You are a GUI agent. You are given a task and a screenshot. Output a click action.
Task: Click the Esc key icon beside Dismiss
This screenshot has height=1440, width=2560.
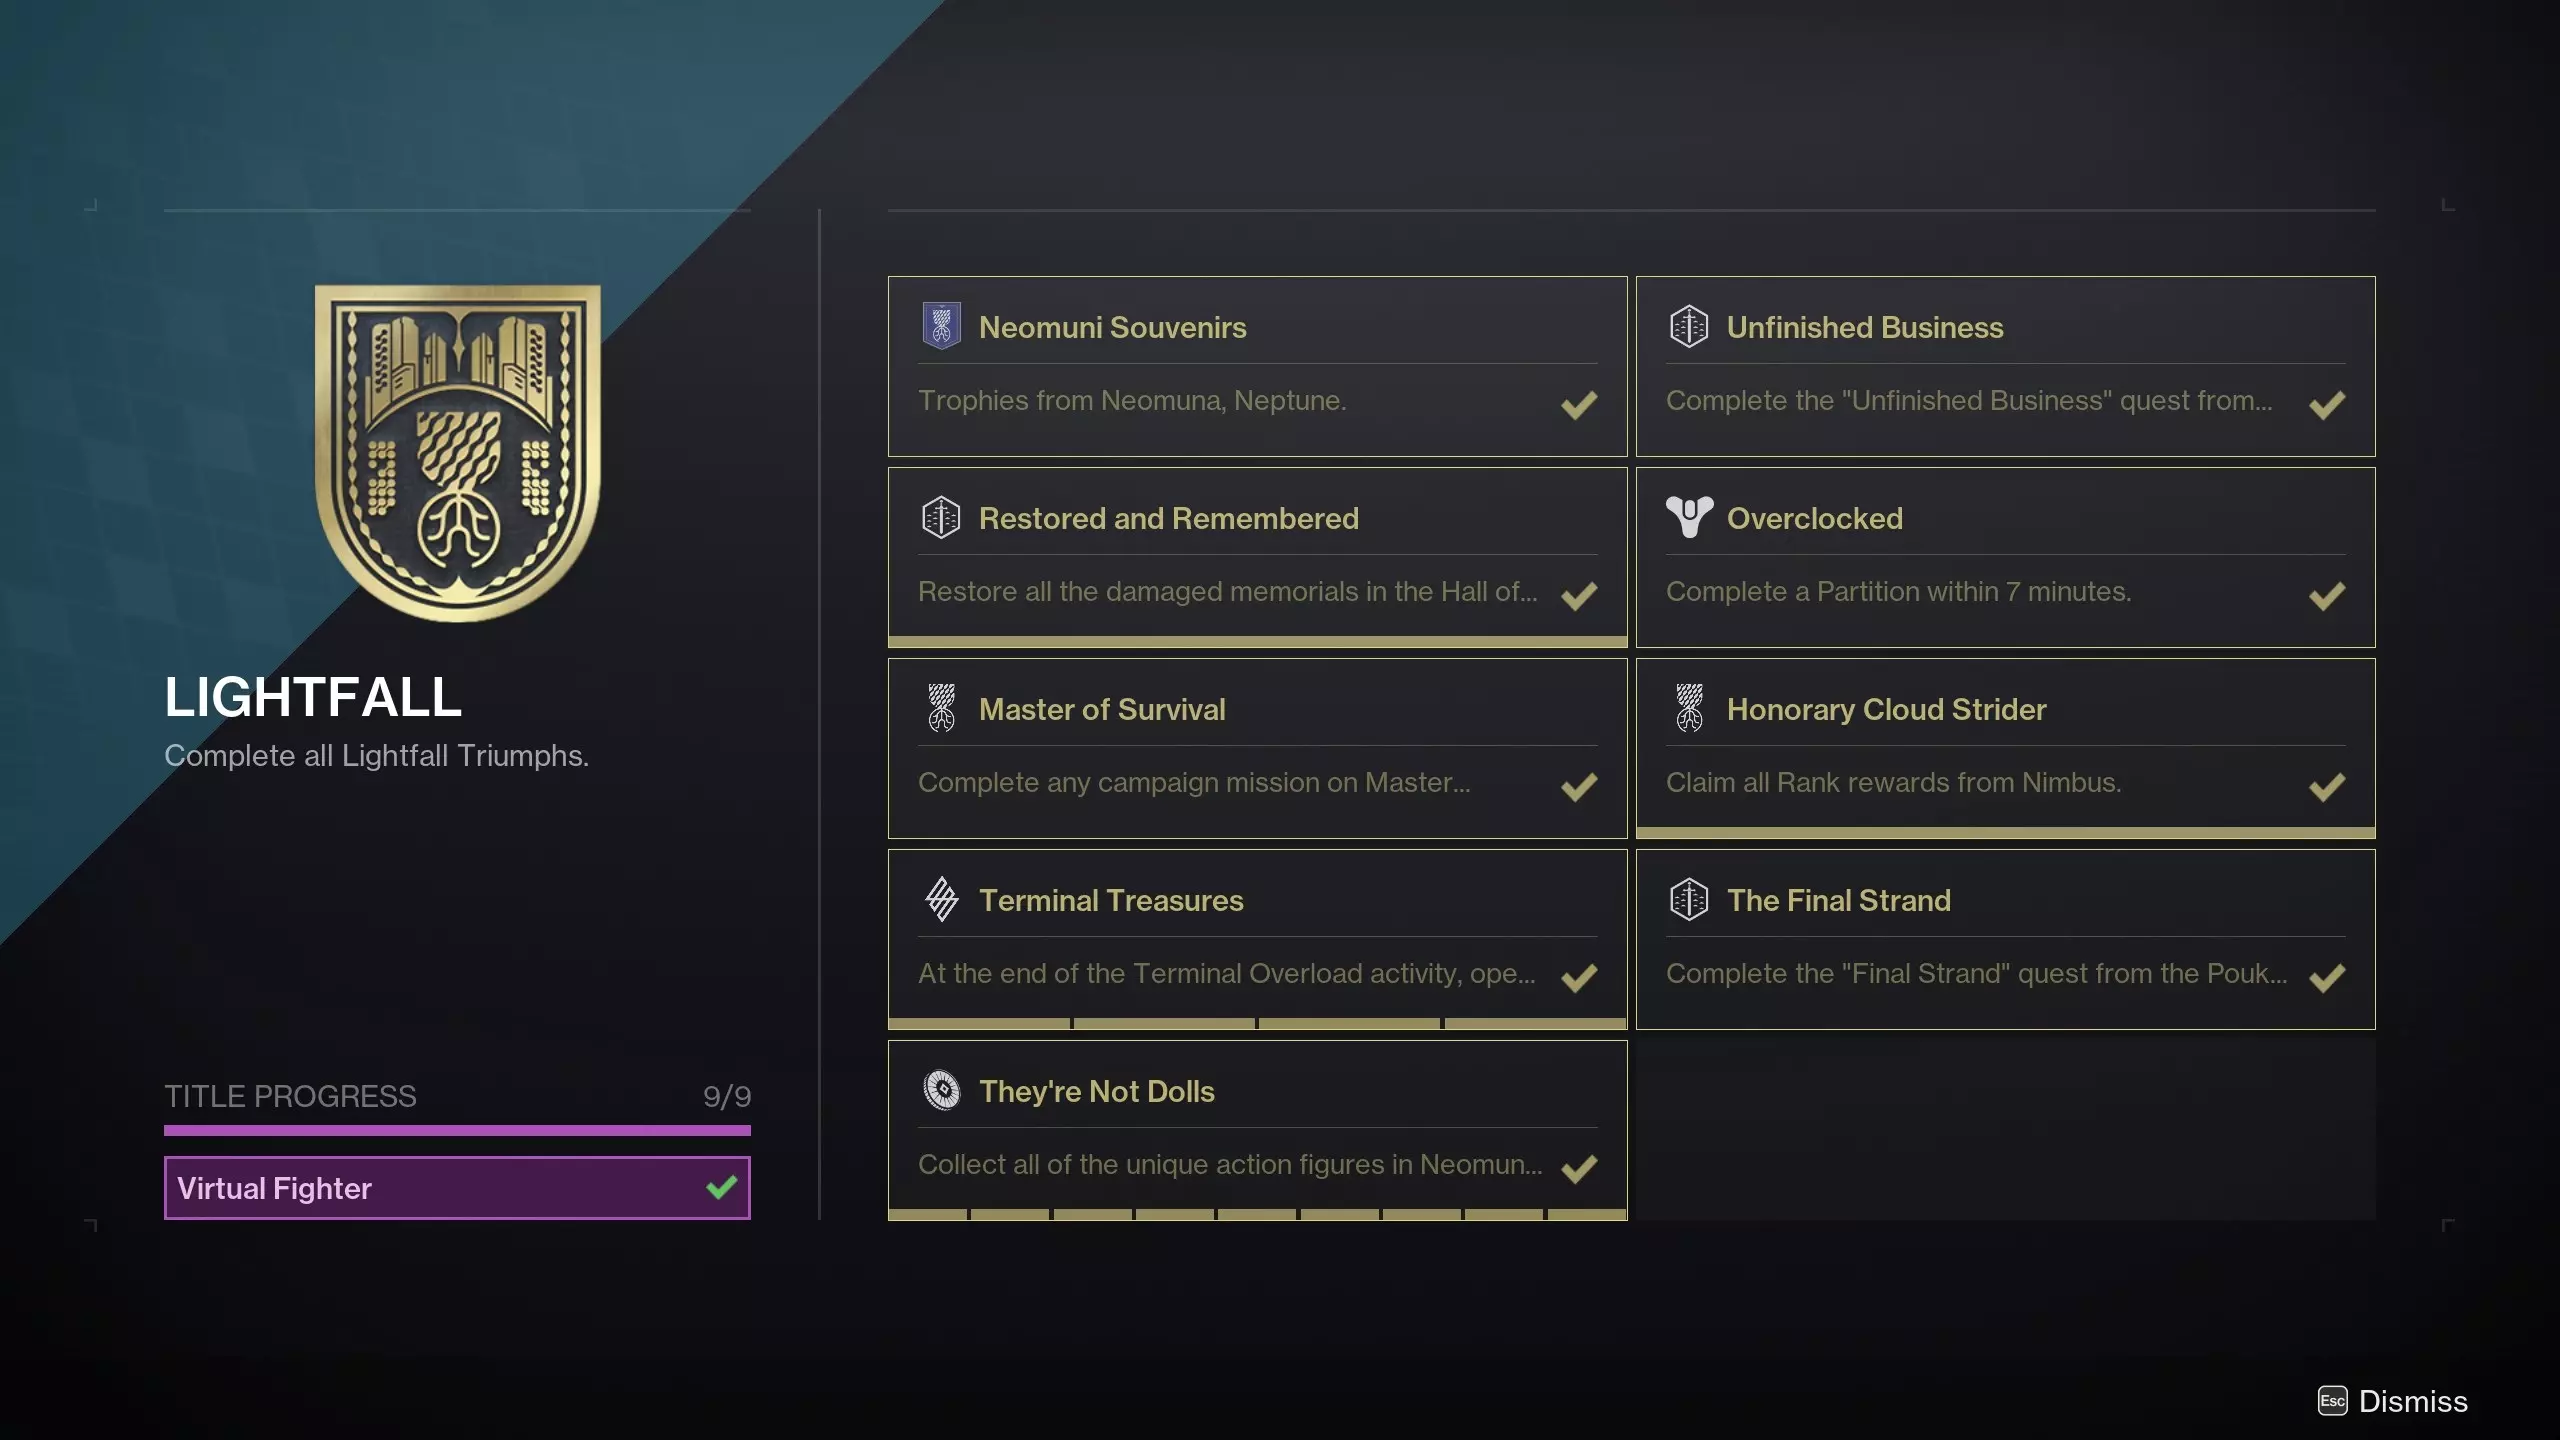[x=2332, y=1401]
